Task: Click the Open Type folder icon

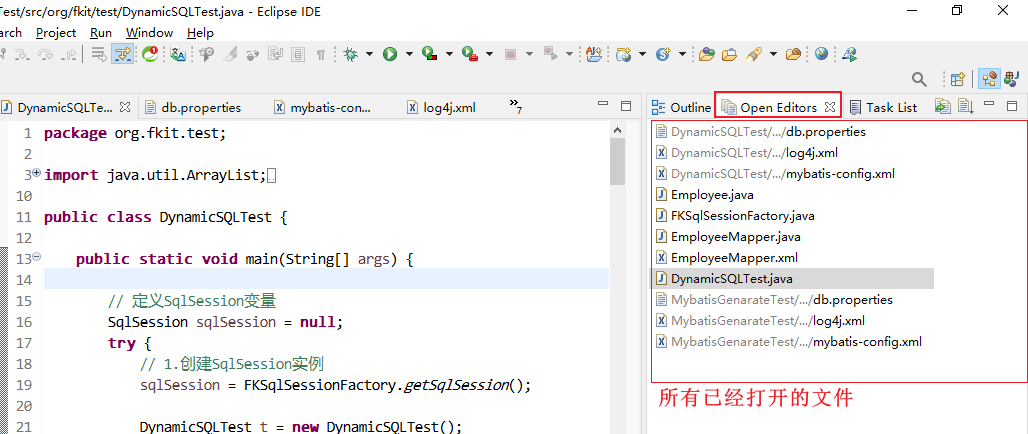Action: tap(707, 54)
